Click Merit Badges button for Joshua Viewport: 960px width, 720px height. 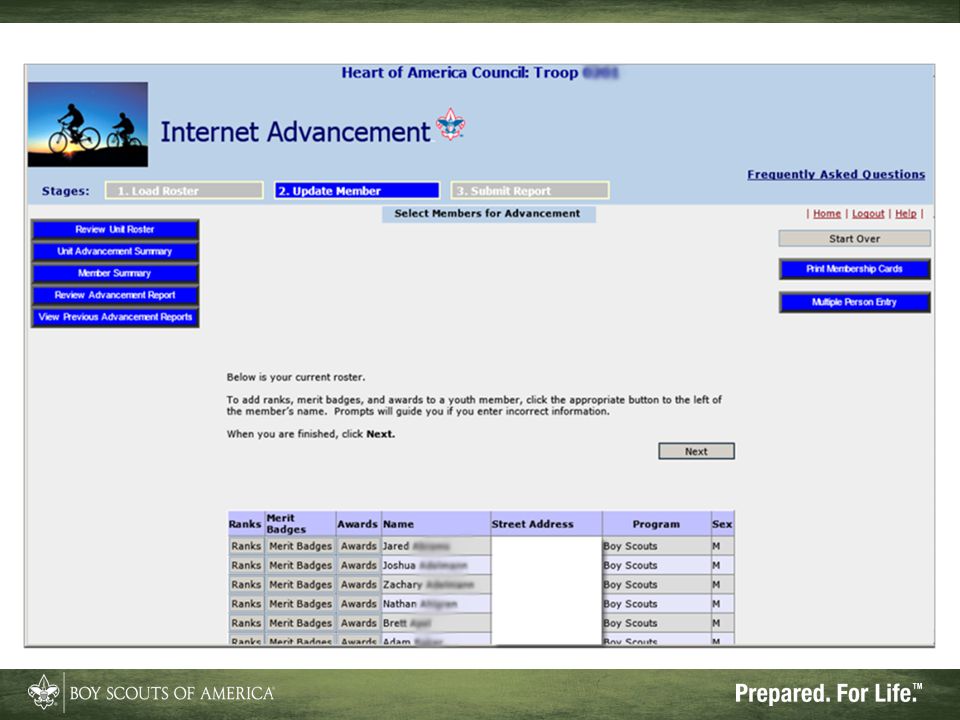tap(300, 565)
